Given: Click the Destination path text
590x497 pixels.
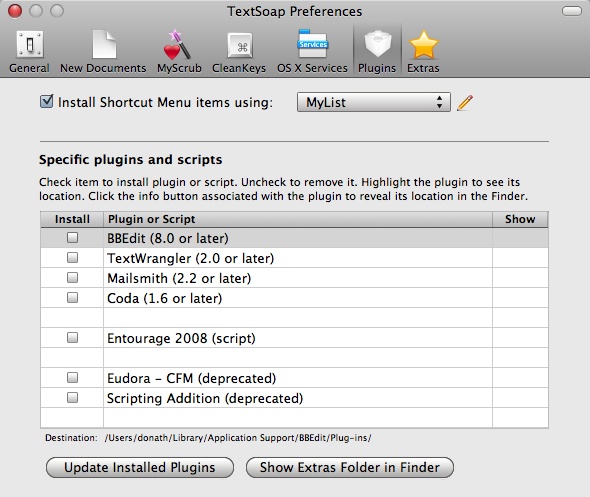Looking at the screenshot, I should (x=238, y=438).
